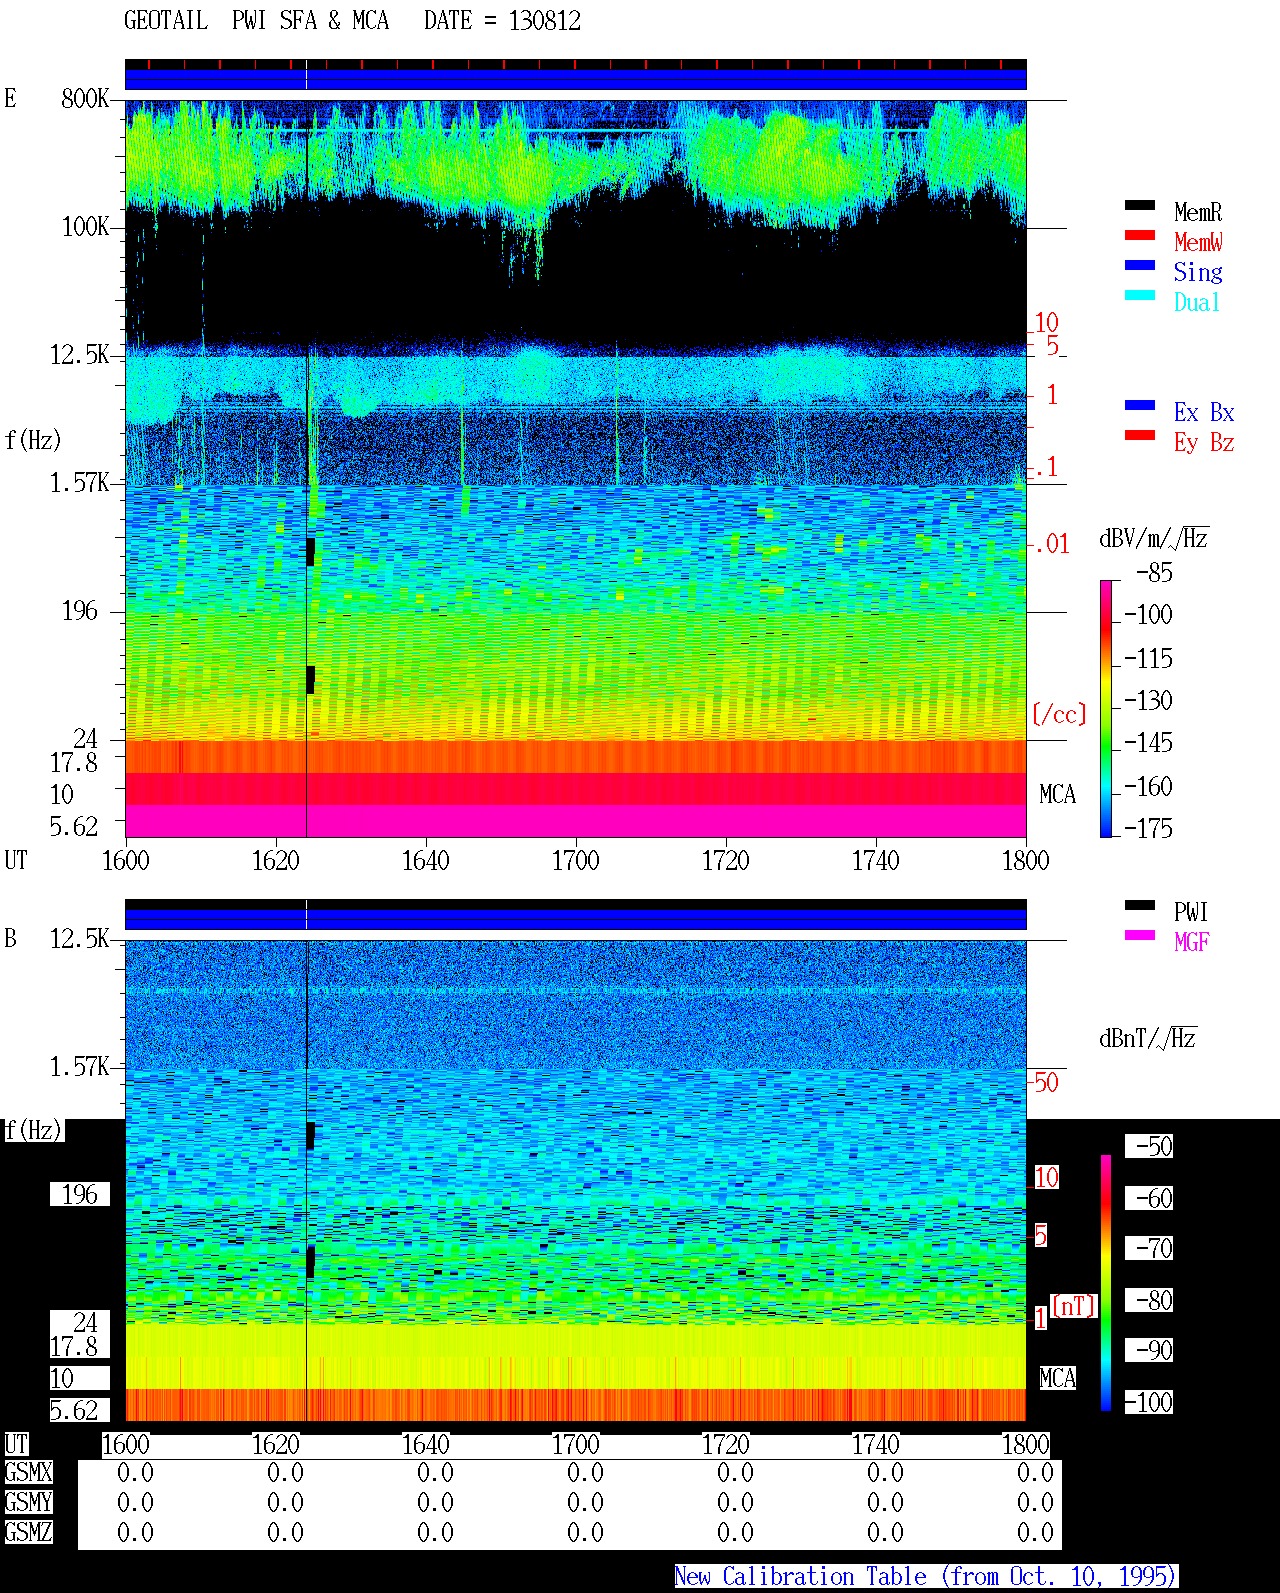
Task: Click 1720 in the bottom UT row
Action: [x=725, y=1444]
